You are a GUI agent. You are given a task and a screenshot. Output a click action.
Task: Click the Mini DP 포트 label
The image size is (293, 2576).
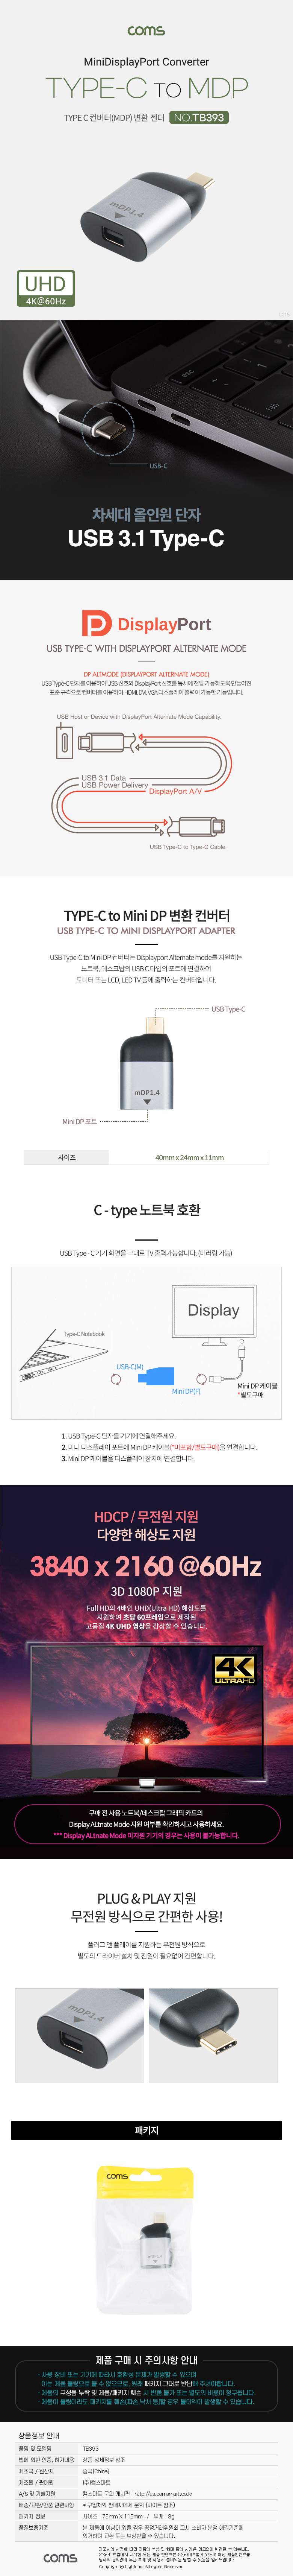click(80, 1121)
